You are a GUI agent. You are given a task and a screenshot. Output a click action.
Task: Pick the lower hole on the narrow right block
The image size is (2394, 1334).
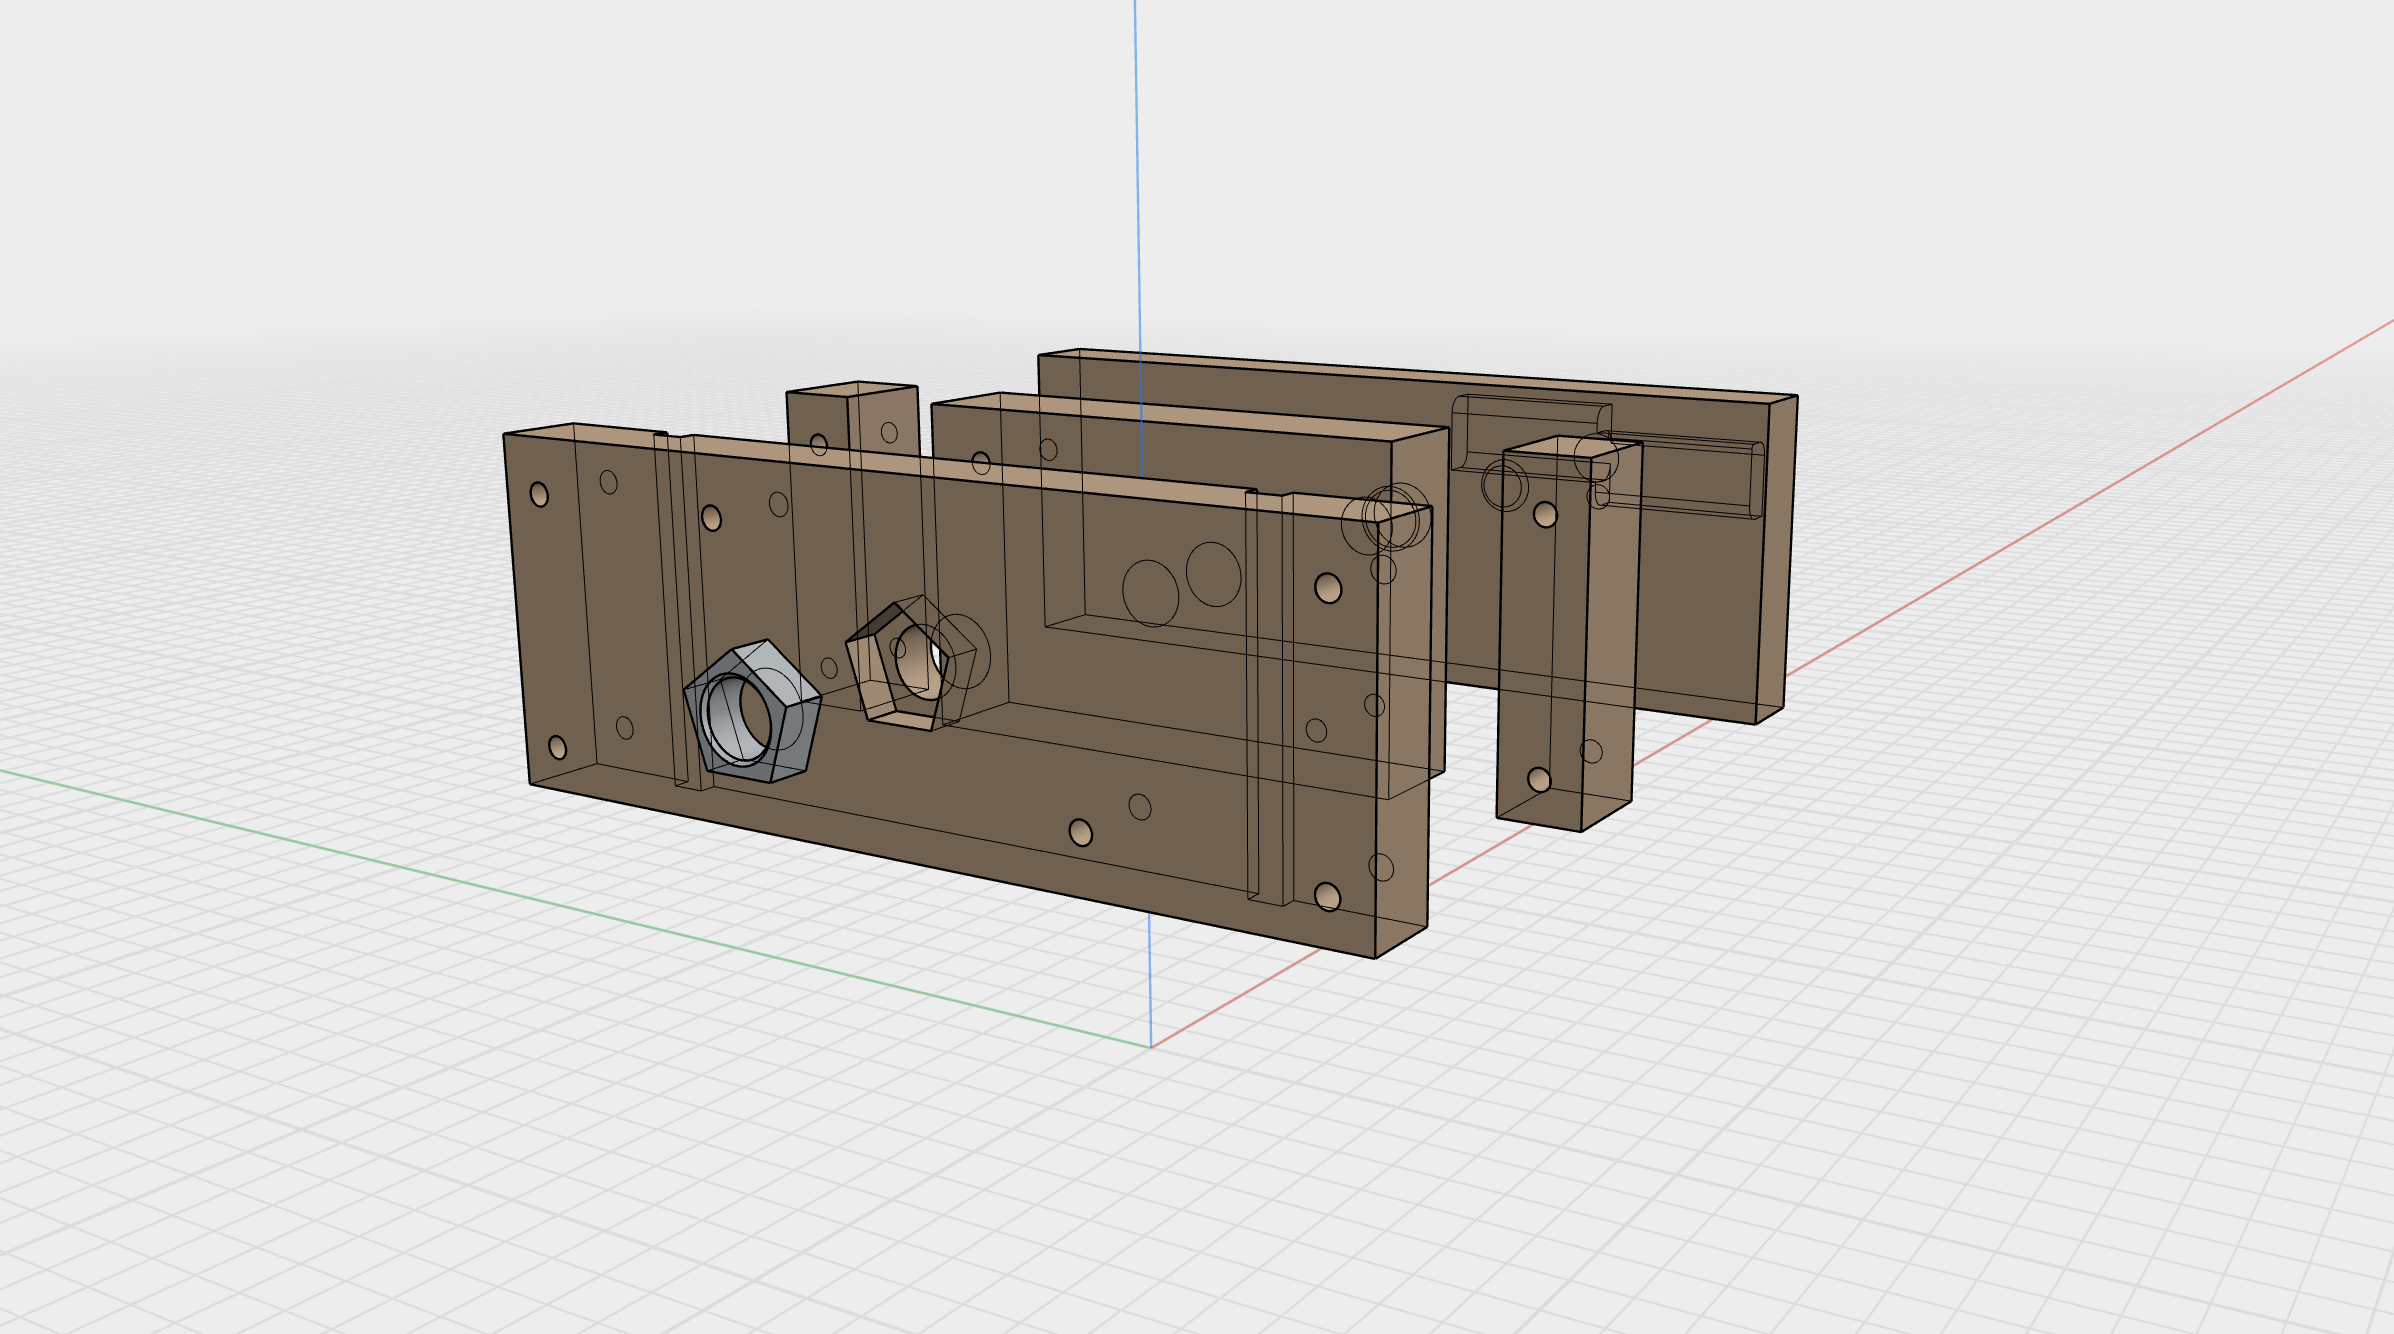1540,780
